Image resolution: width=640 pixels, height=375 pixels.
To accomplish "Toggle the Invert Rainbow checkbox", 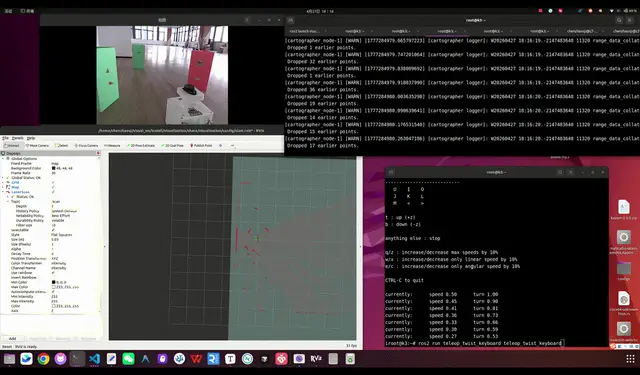I will (x=53, y=277).
